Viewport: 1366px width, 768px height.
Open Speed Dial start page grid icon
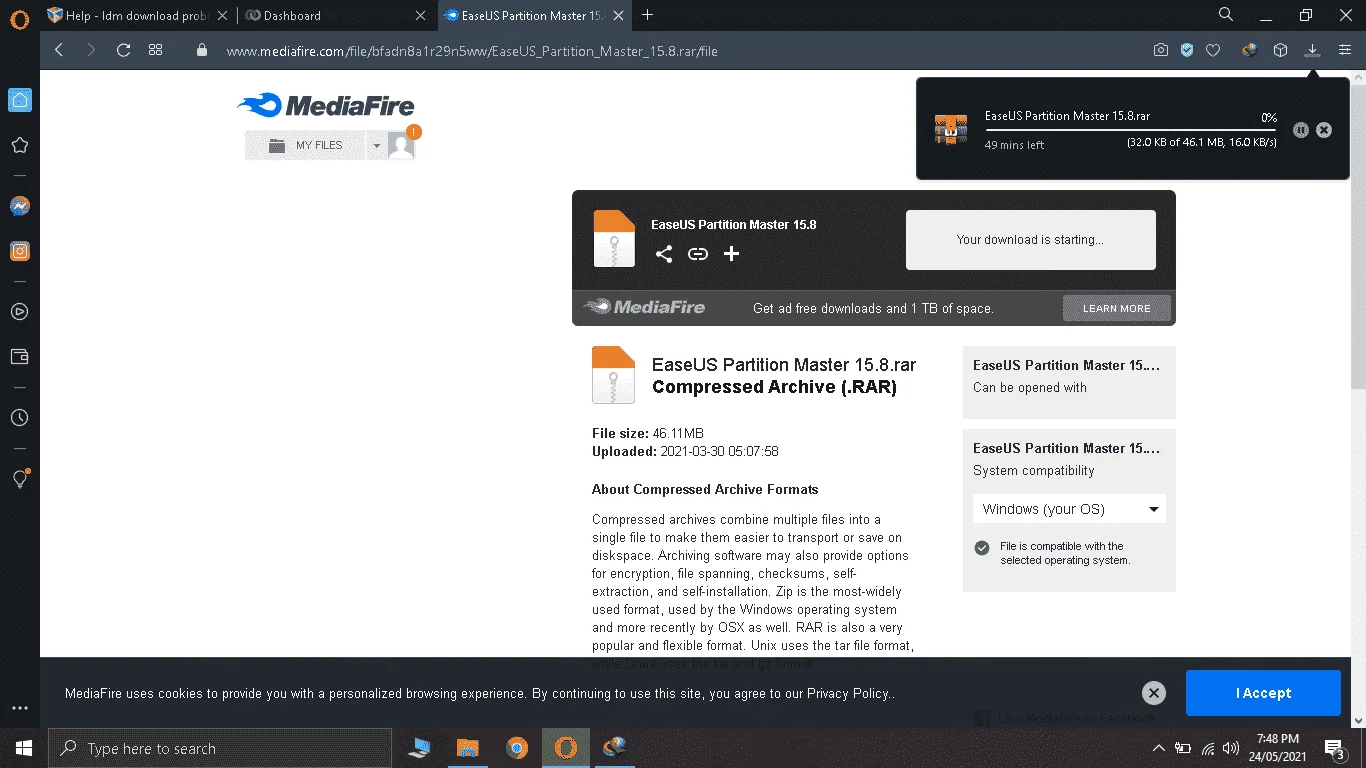155,50
